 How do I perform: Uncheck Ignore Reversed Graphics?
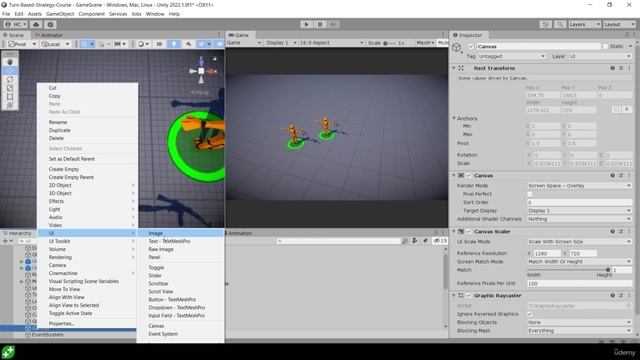click(x=530, y=314)
